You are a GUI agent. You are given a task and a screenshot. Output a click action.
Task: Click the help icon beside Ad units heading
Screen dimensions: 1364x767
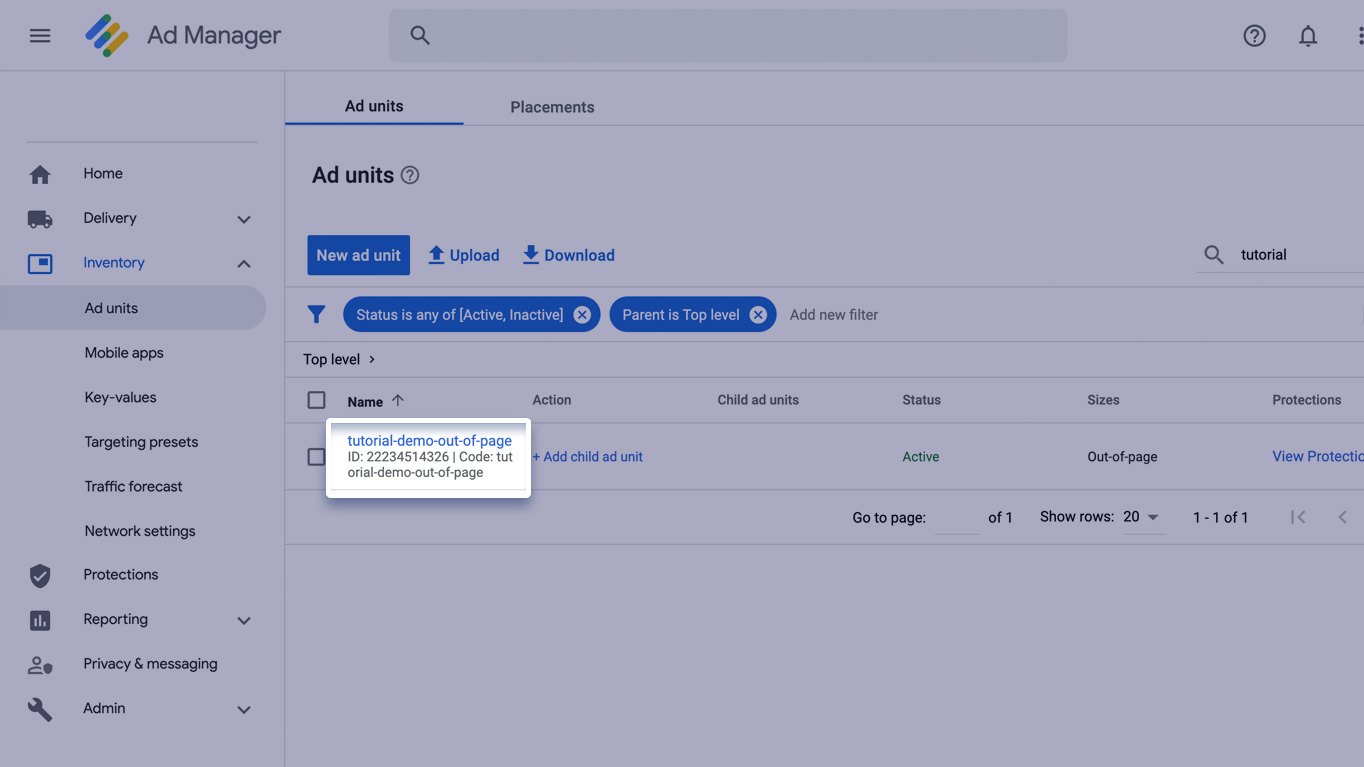[x=410, y=175]
